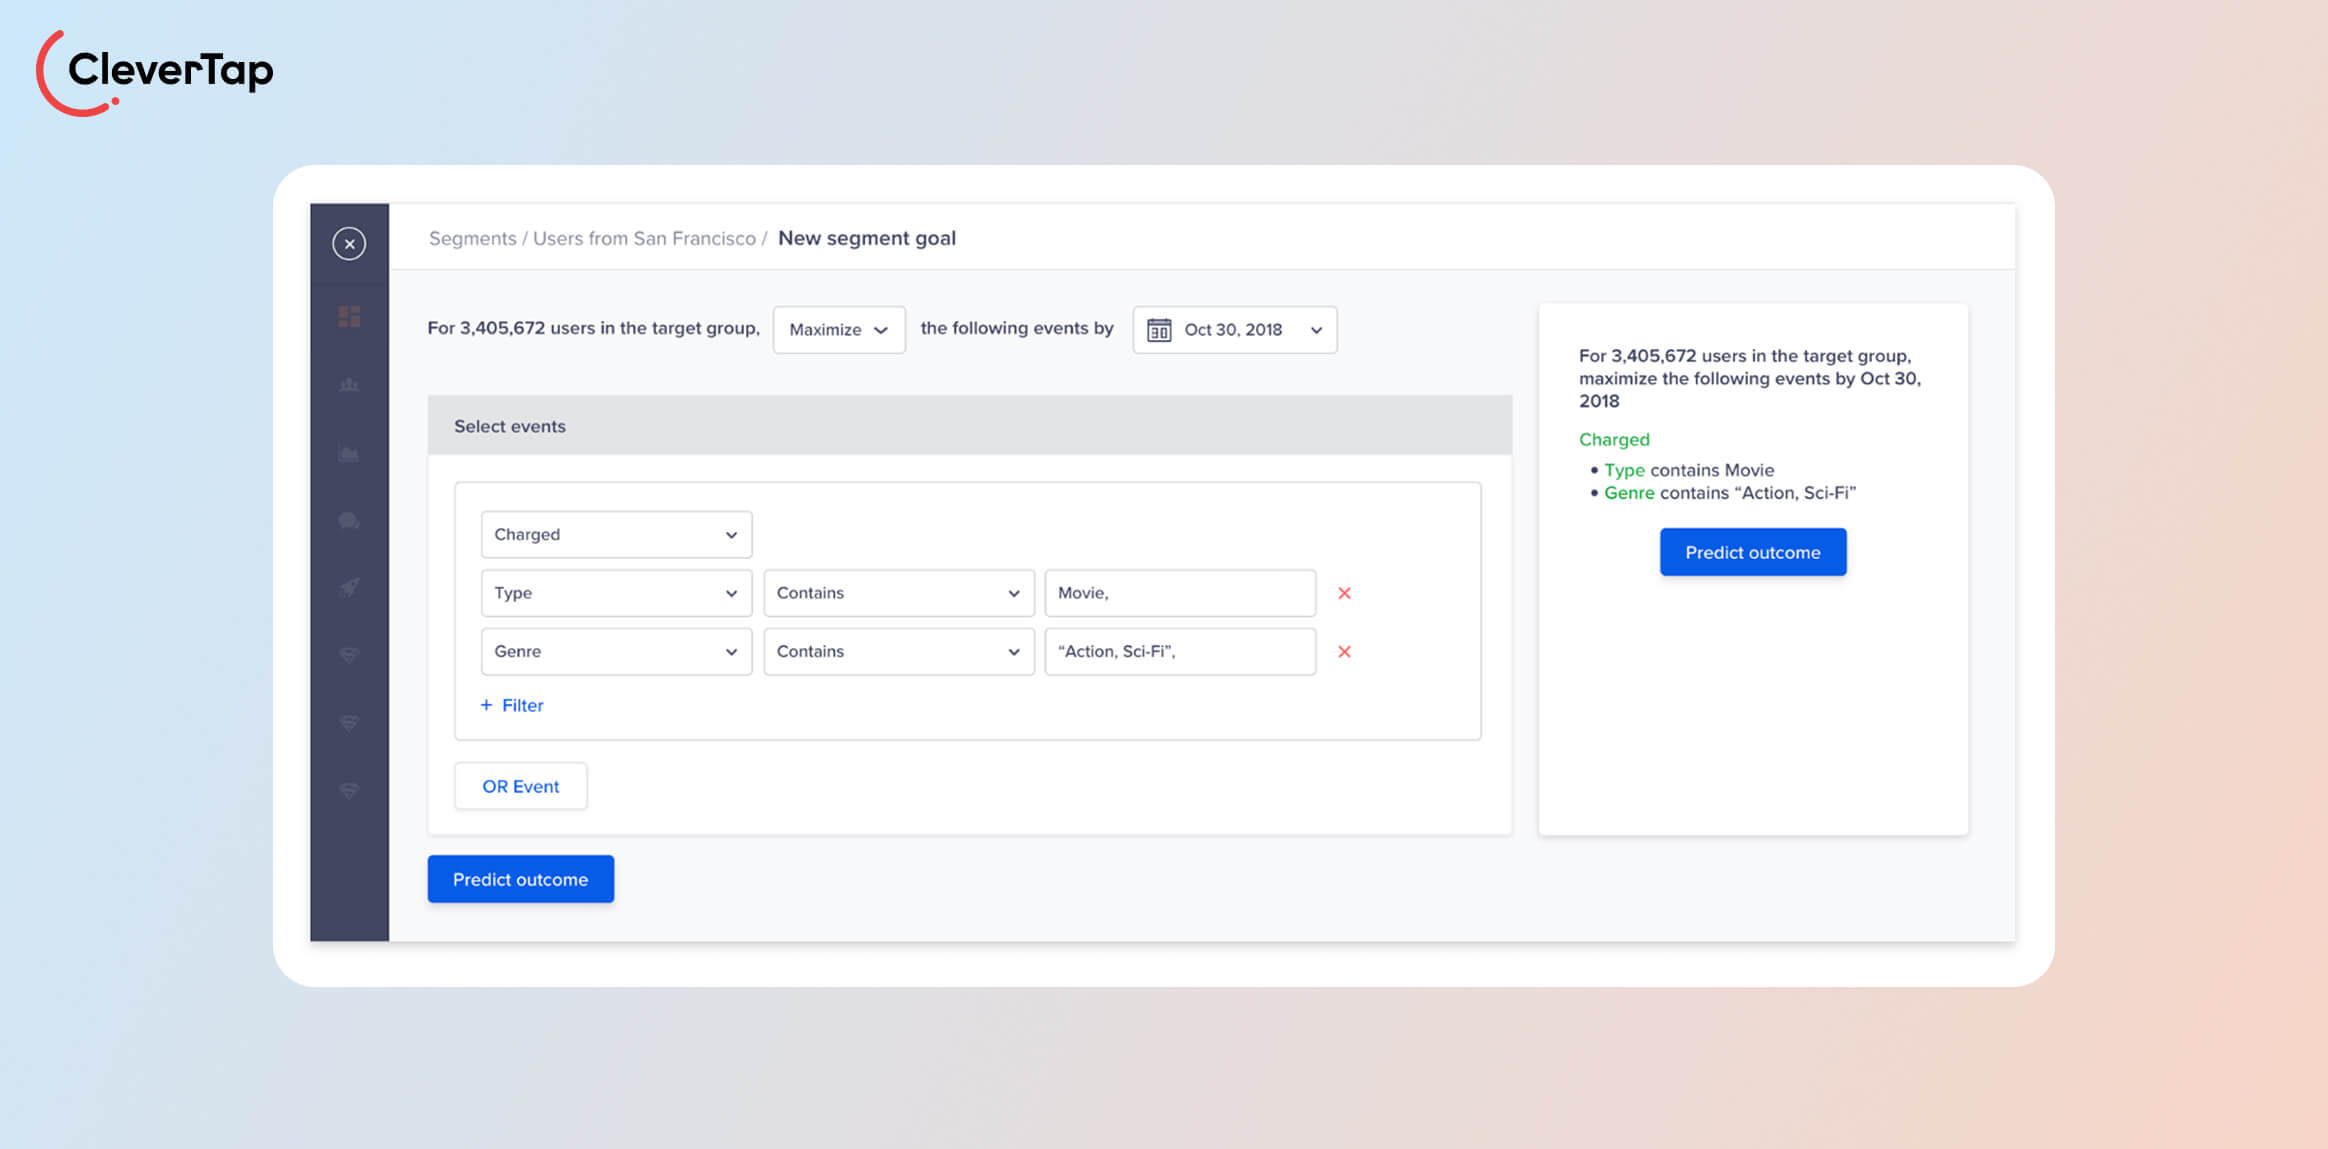Add a new OR Event
Screen dimensions: 2328x1149
(520, 786)
